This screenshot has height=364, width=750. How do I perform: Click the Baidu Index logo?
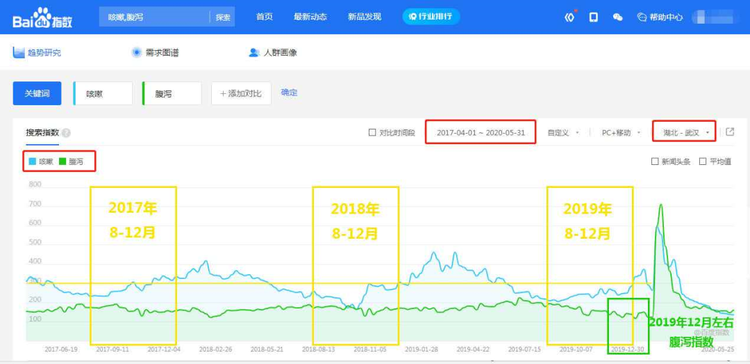(x=43, y=18)
